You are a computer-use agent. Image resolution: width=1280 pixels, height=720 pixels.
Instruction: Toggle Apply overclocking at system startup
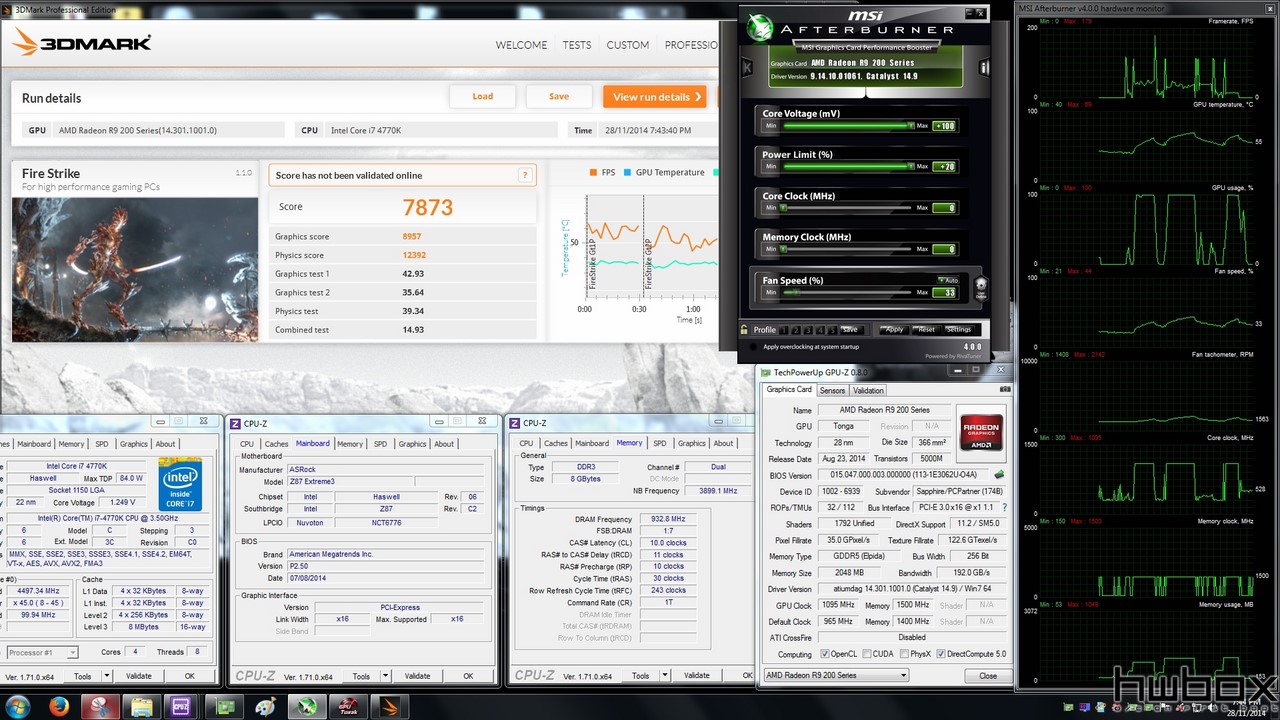click(752, 347)
